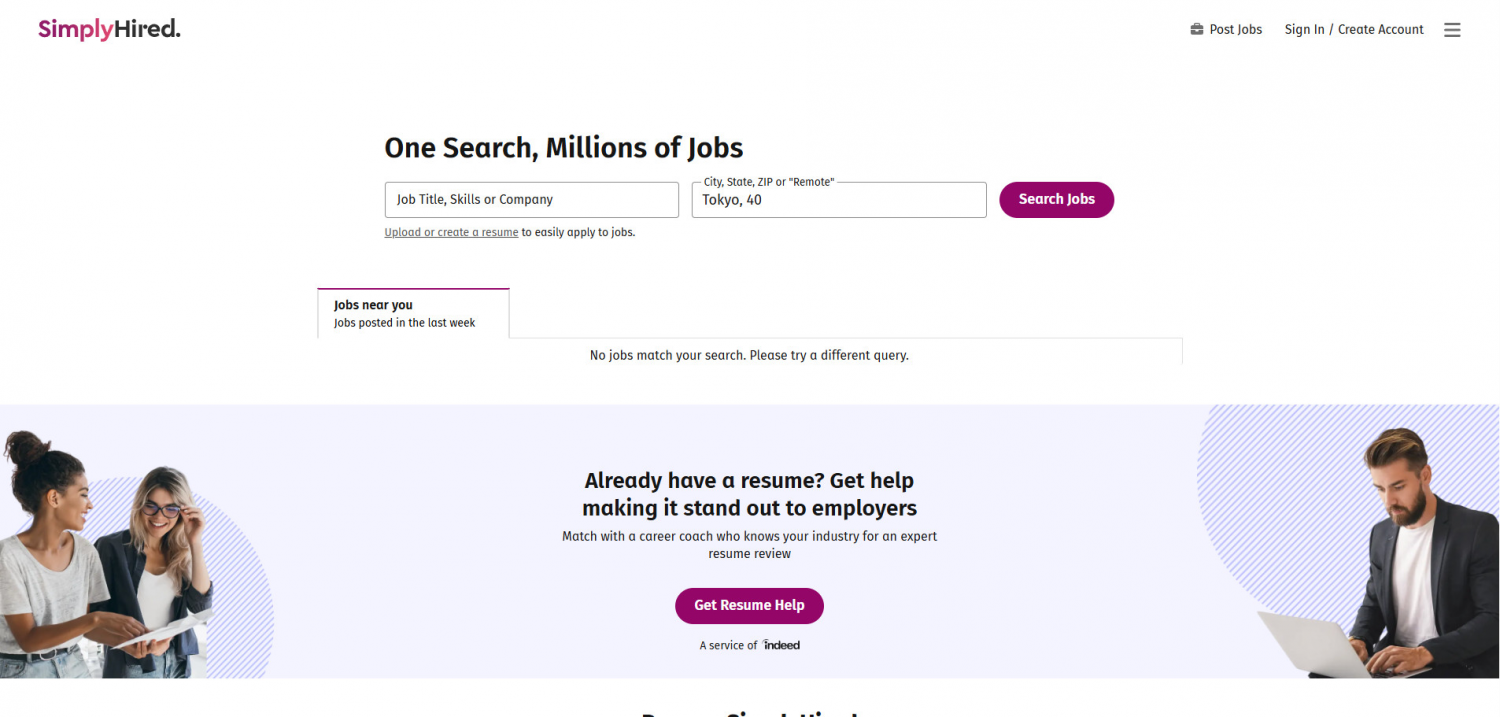Click the briefcase icon beside Post Jobs

coord(1197,29)
